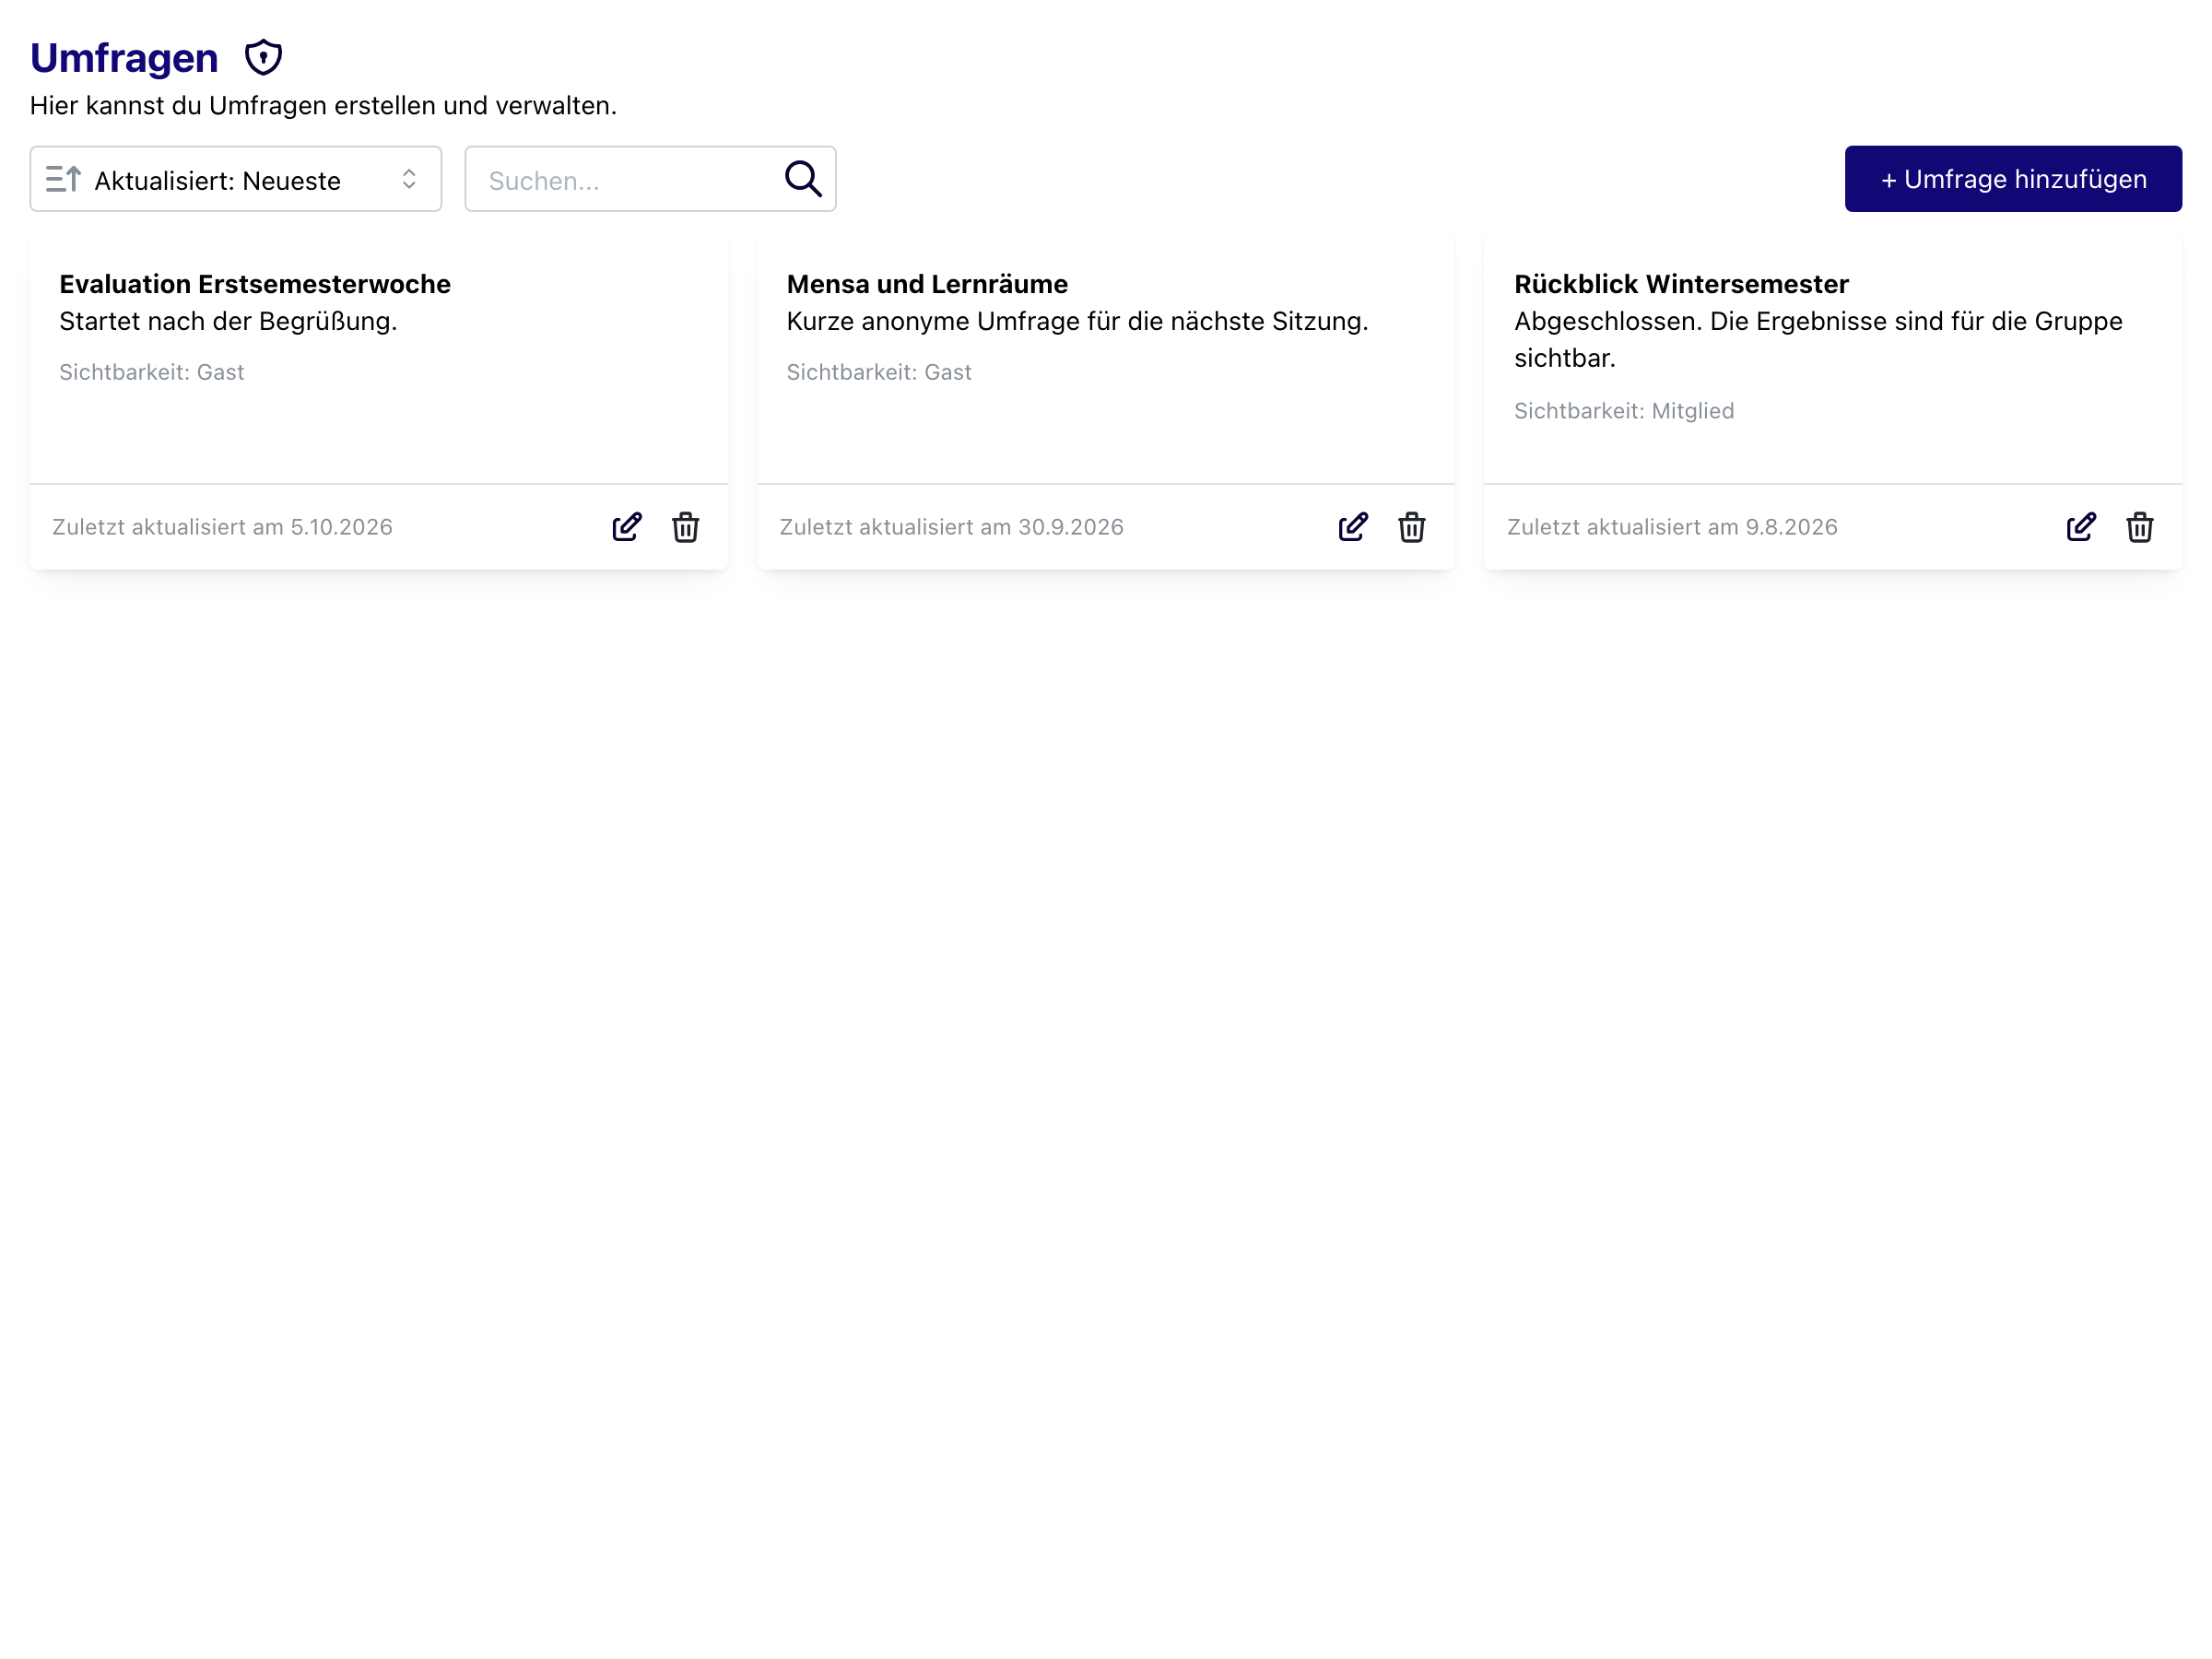
Task: Open the Mensa und Lernräume card title
Action: 927,284
